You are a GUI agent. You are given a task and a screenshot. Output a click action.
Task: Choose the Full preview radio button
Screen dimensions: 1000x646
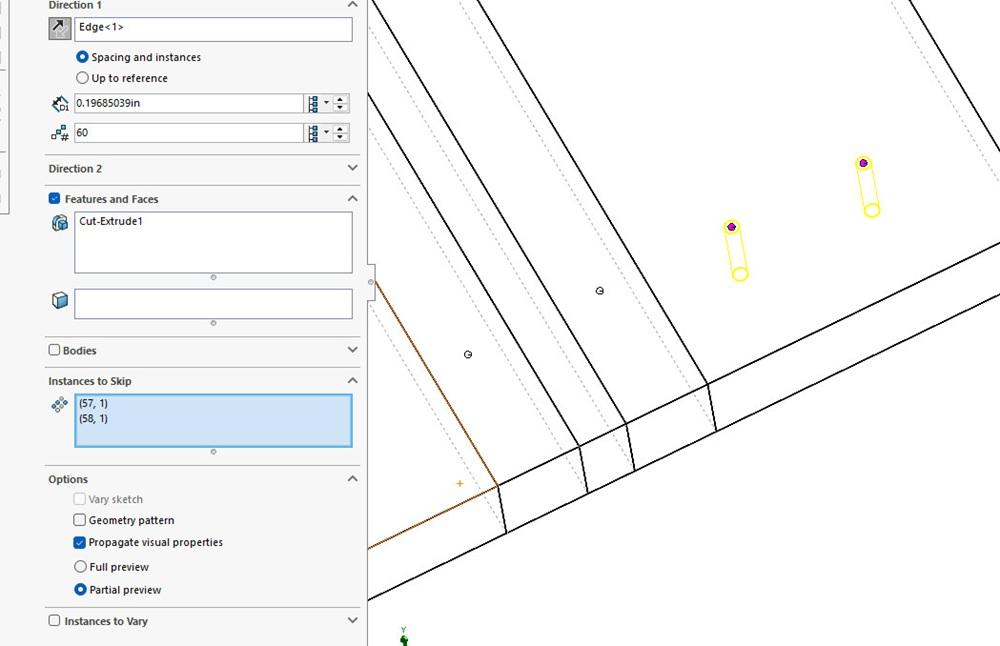coord(81,567)
